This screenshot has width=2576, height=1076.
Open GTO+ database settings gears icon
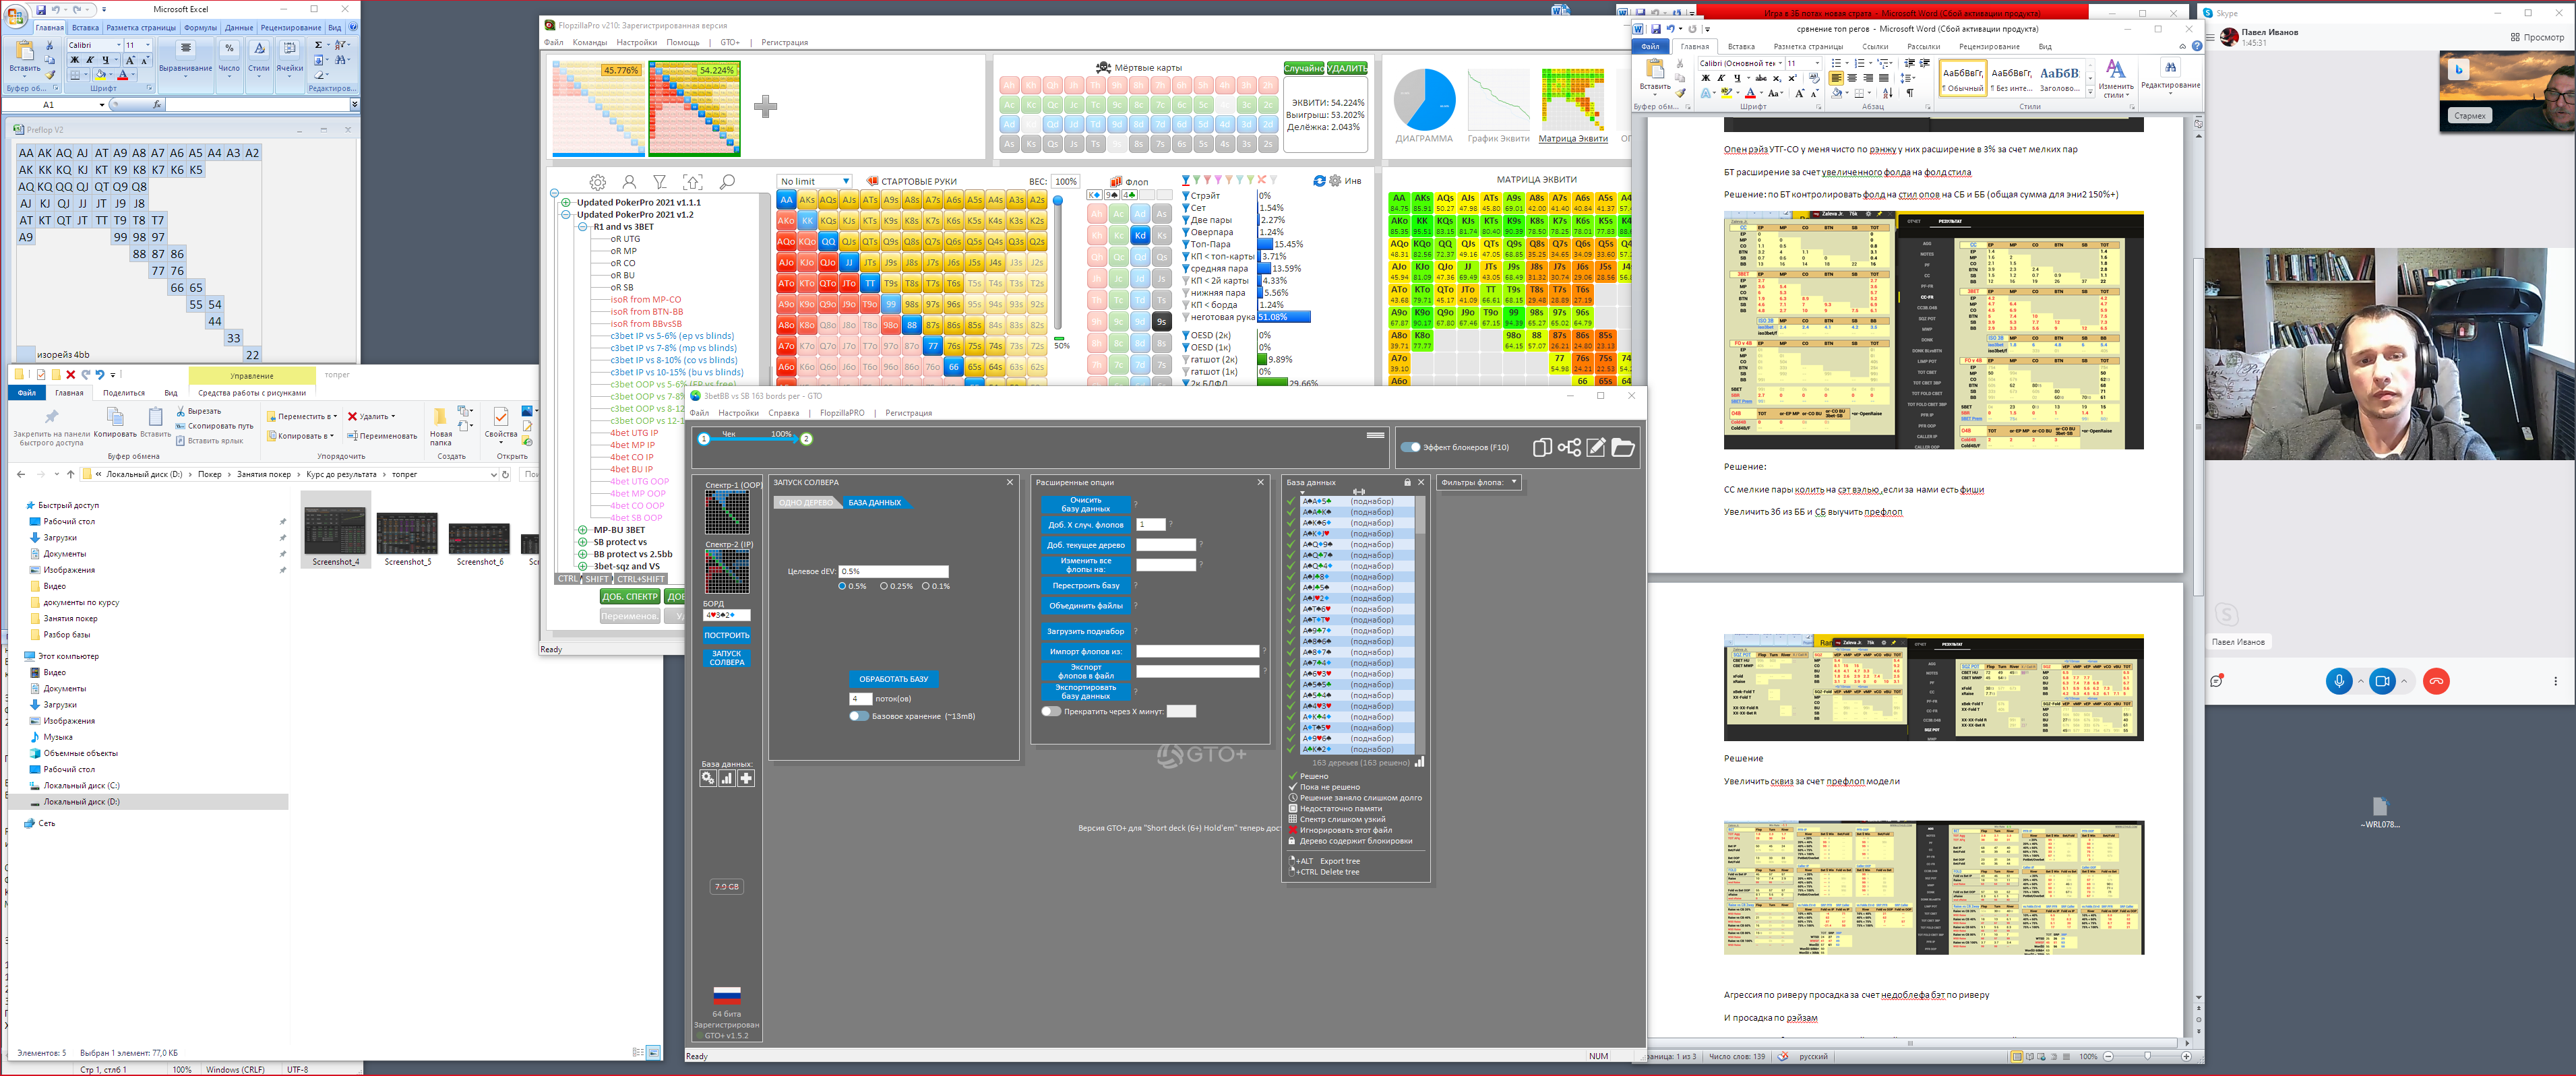pyautogui.click(x=708, y=778)
